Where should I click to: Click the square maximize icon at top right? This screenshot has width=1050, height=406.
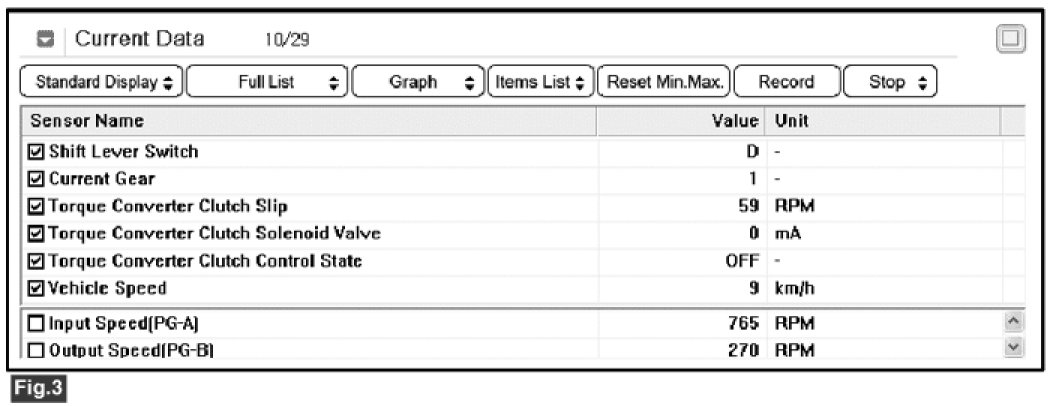1011,40
